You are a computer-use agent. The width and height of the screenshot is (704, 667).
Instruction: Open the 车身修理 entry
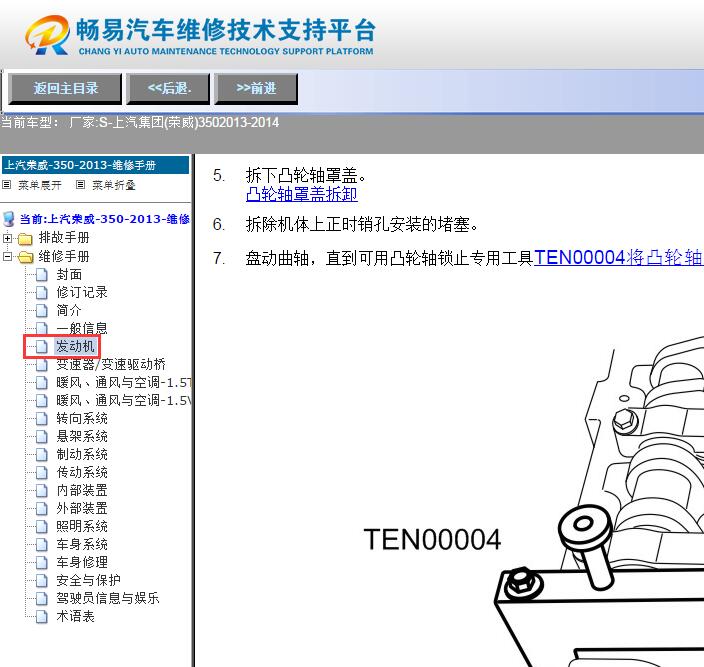click(82, 562)
